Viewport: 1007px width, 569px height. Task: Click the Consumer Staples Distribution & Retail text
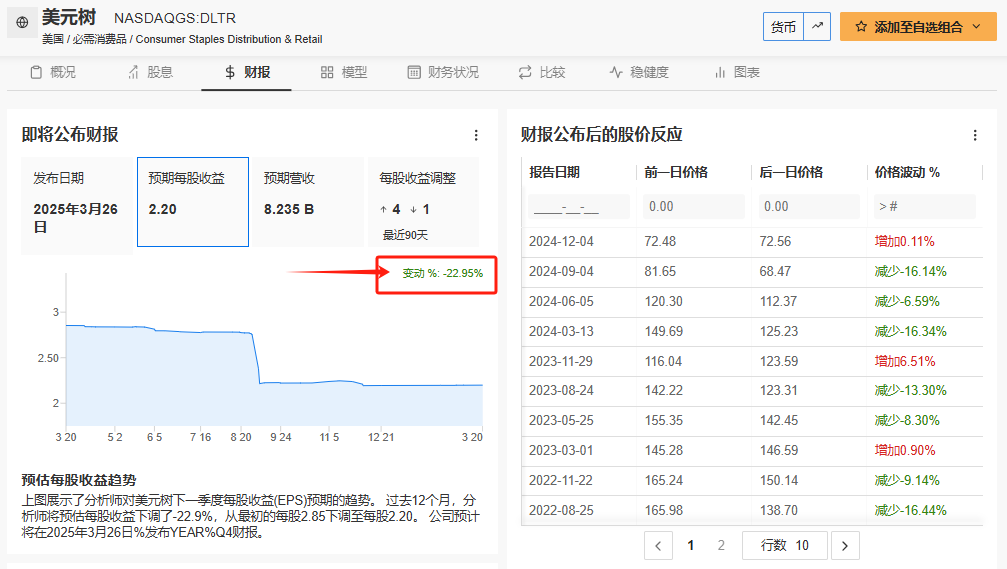click(229, 39)
